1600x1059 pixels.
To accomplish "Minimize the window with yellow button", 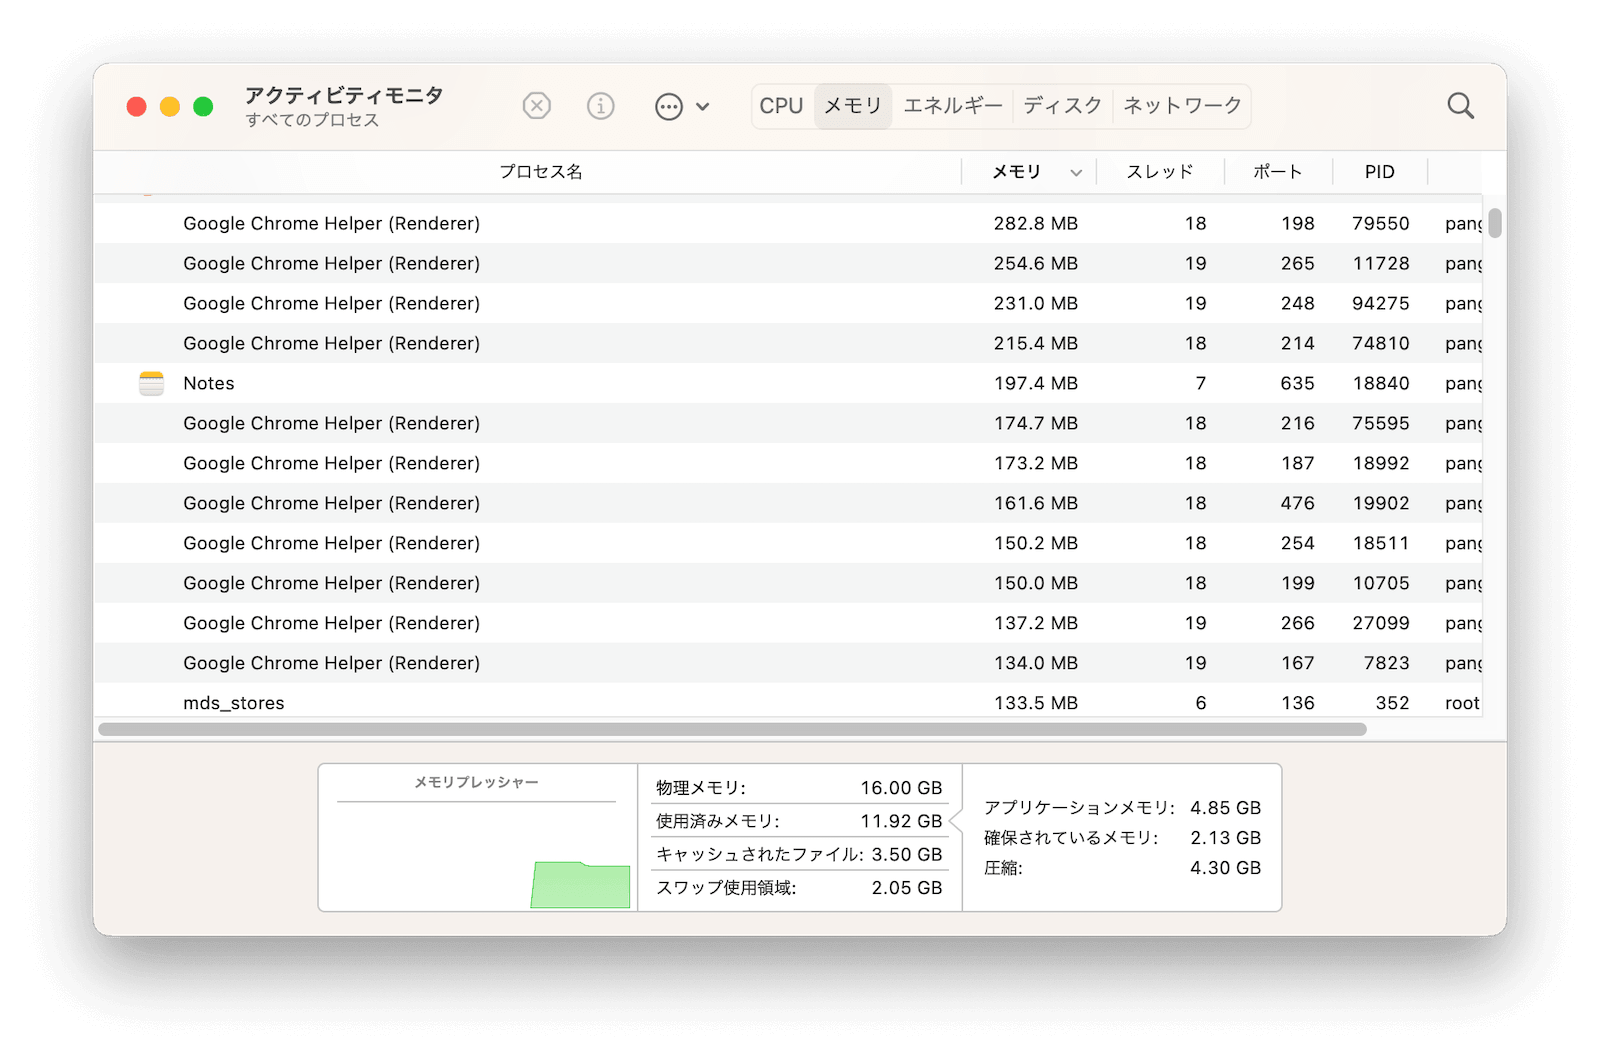I will [170, 106].
